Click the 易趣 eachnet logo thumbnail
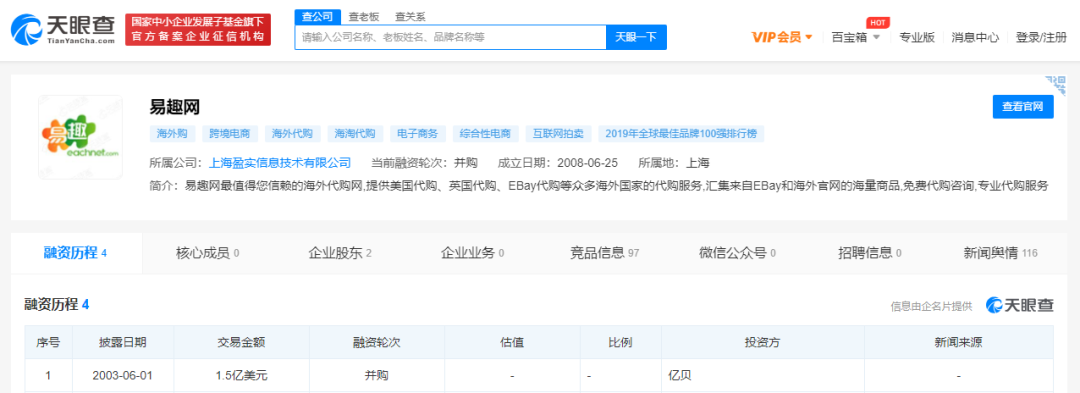The width and height of the screenshot is (1080, 393). pyautogui.click(x=80, y=137)
